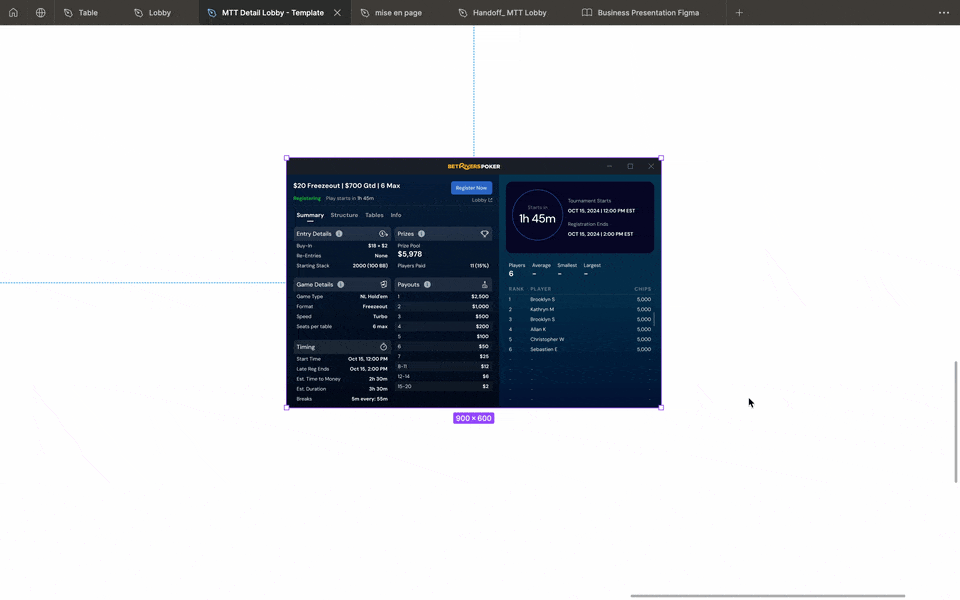Click the globe community icon
Viewport: 960px width, 600px height.
click(41, 13)
